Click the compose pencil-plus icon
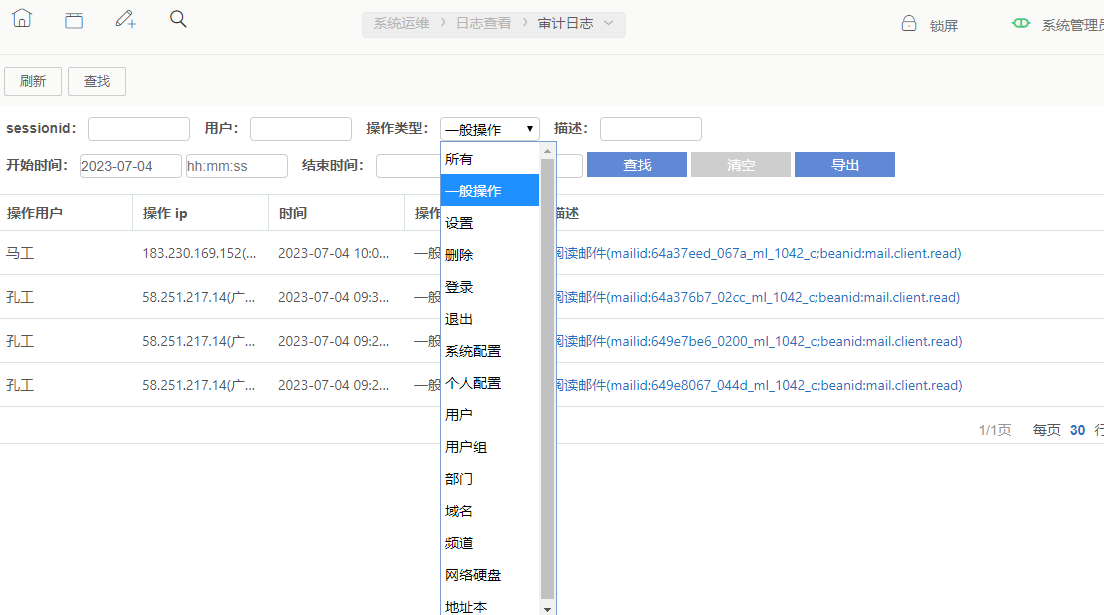This screenshot has width=1104, height=615. [x=126, y=19]
